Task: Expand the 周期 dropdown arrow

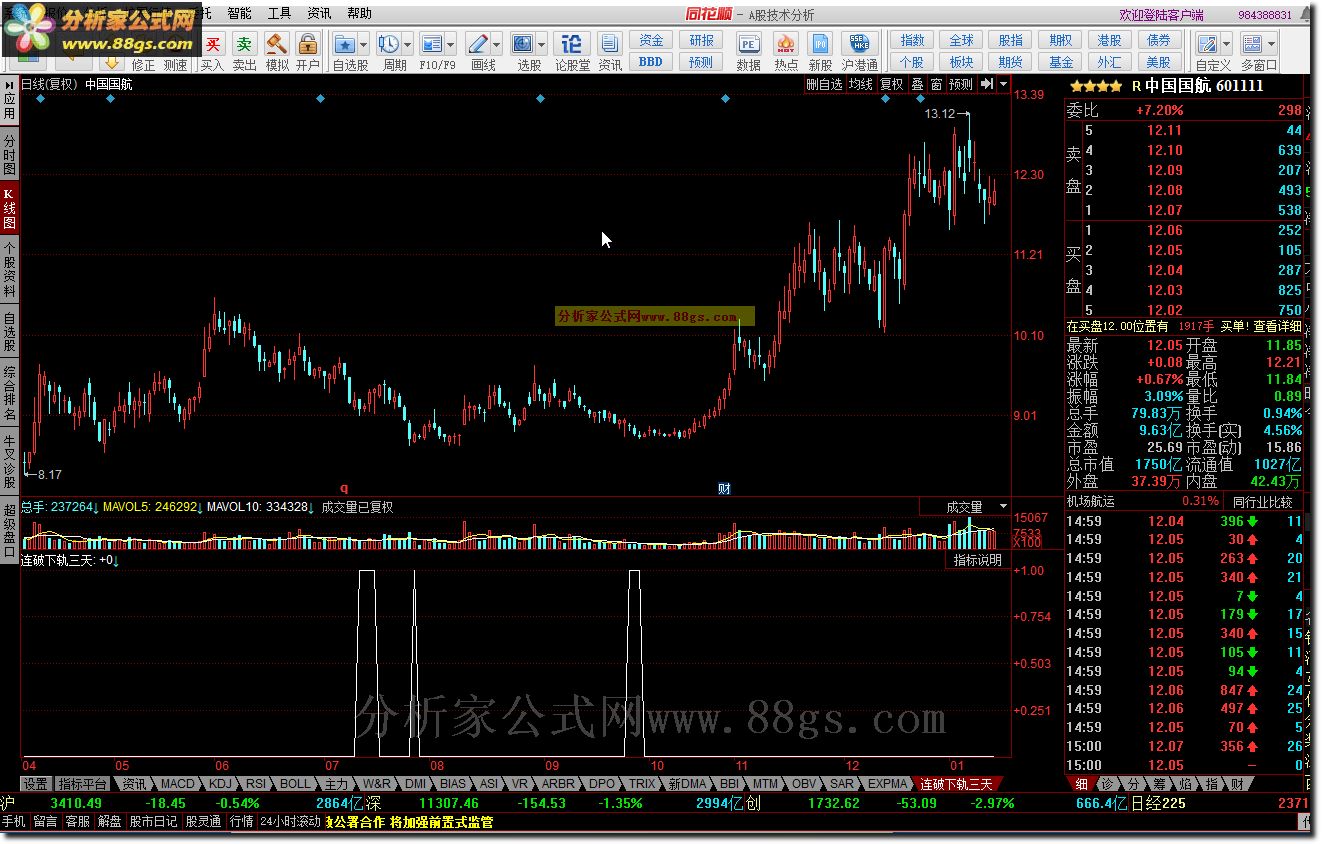Action: click(x=407, y=44)
